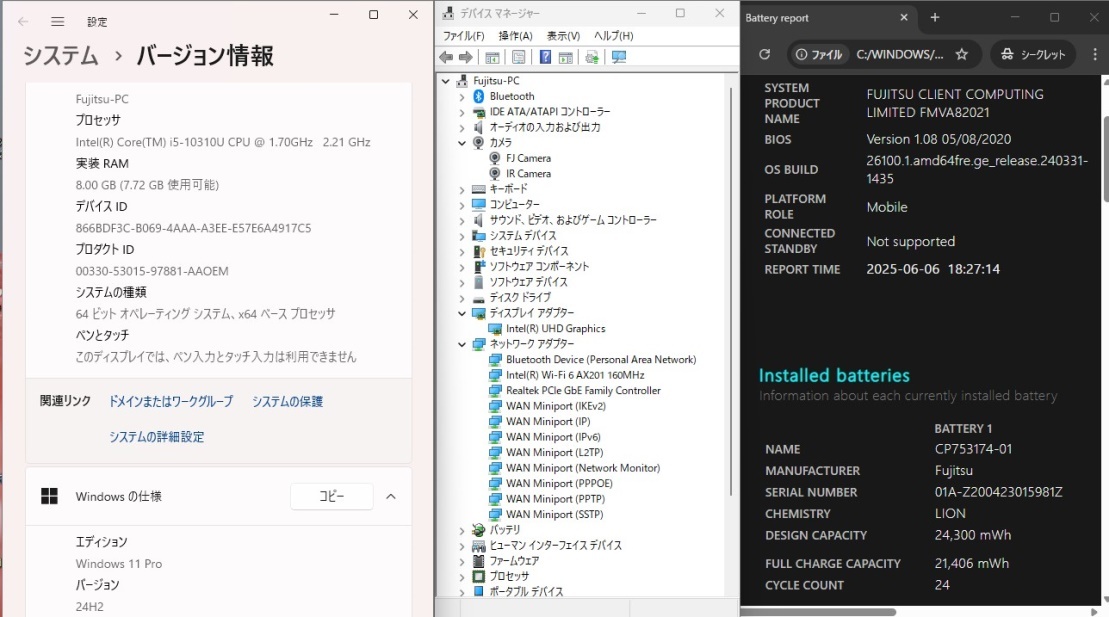This screenshot has height=617, width=1109.
Task: Open ドメインまたはワークグループ link
Action: (x=170, y=401)
